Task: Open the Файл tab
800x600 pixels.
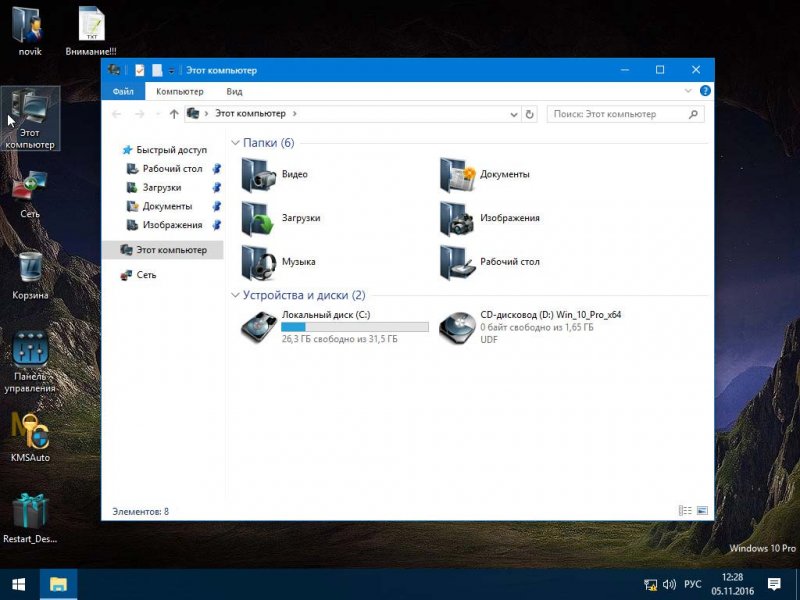Action: coord(123,91)
